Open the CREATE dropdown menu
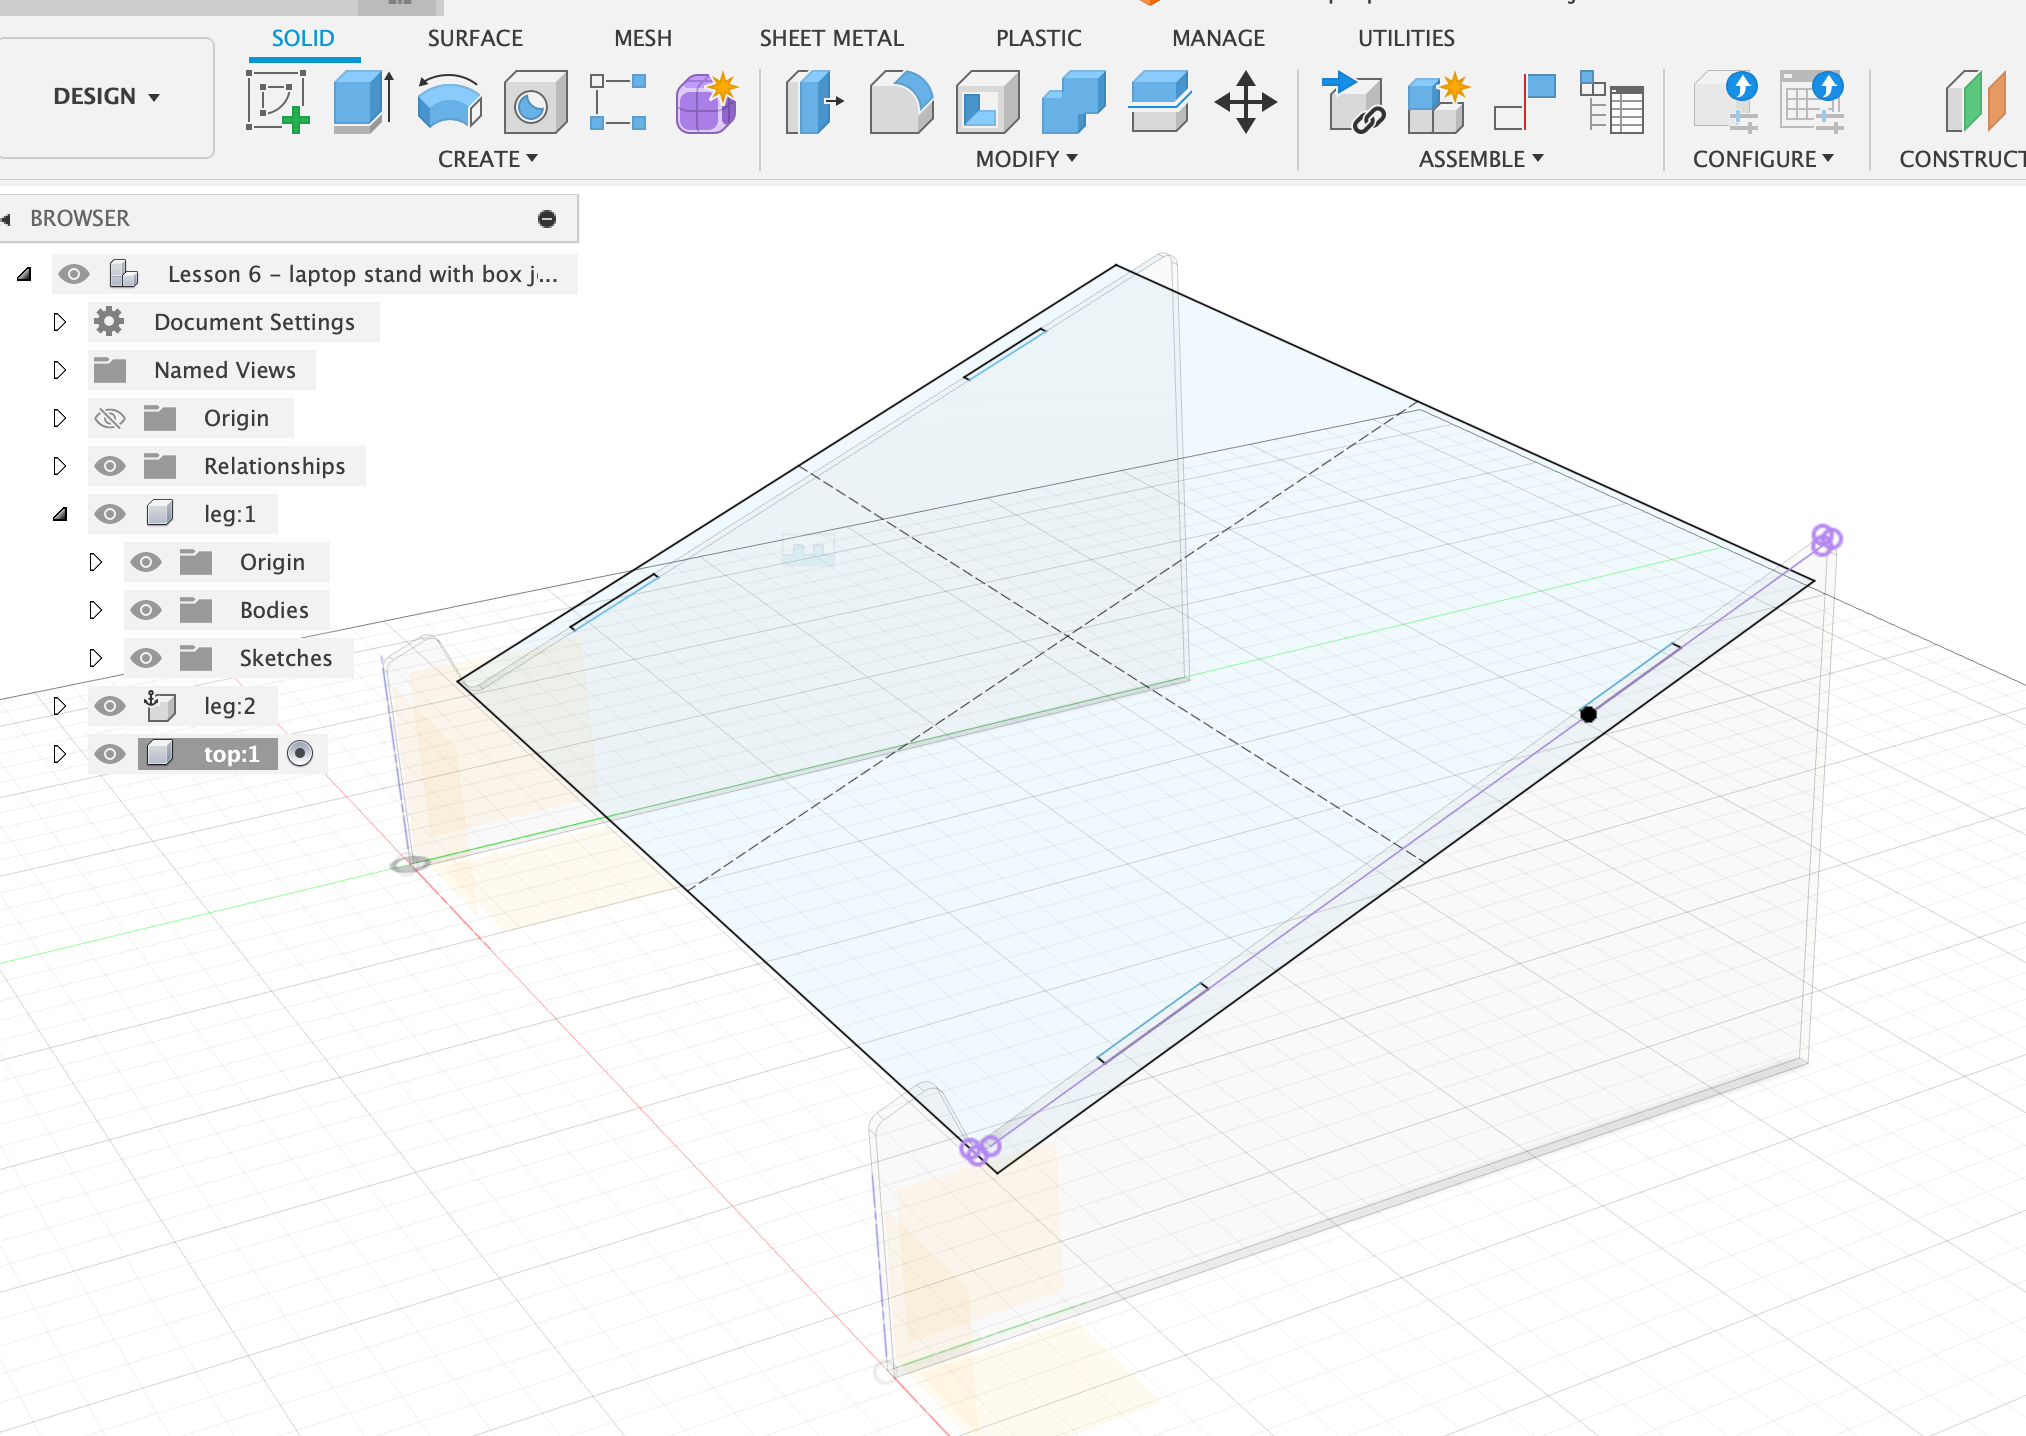 (487, 159)
